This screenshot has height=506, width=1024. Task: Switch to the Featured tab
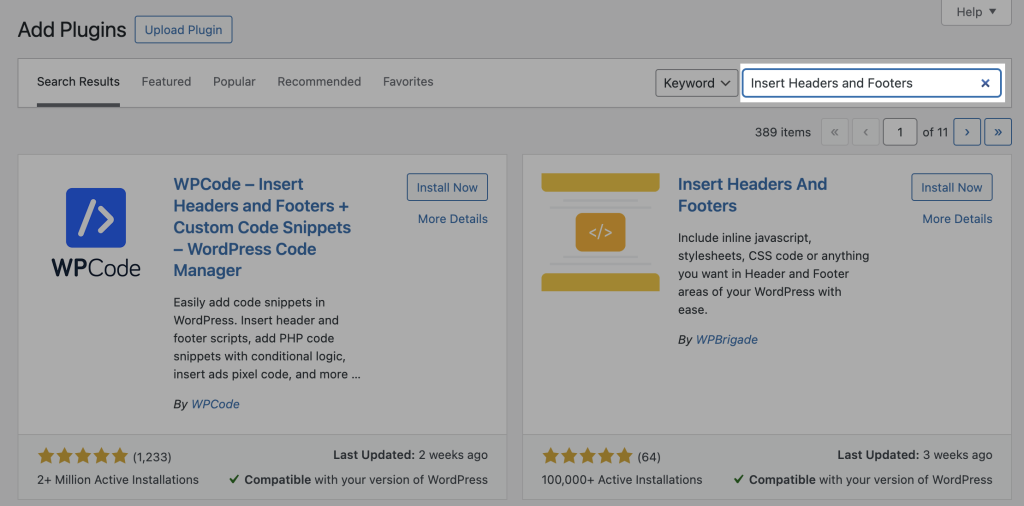click(x=166, y=82)
